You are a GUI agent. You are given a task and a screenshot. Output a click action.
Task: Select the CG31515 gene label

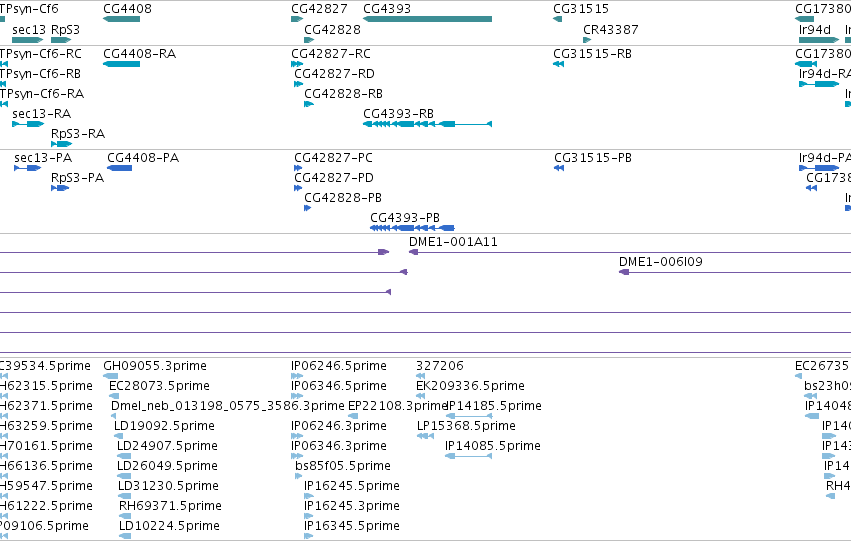[x=581, y=9]
